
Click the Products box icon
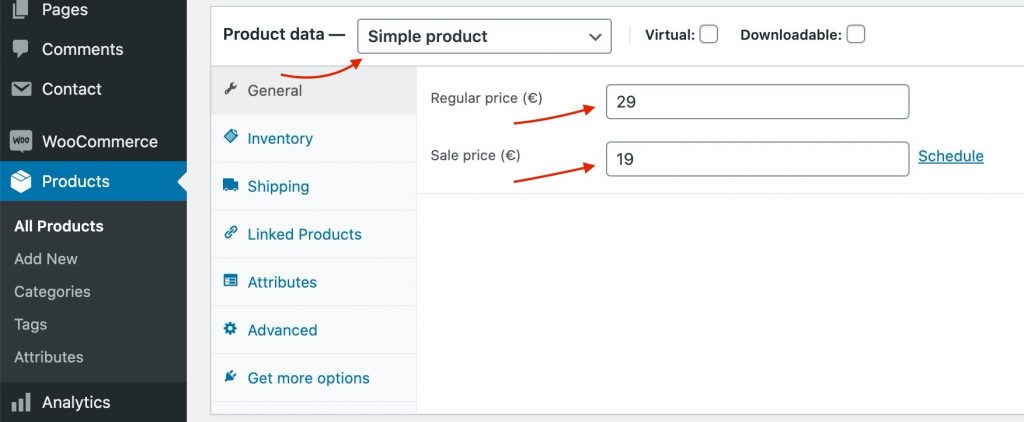tap(21, 182)
